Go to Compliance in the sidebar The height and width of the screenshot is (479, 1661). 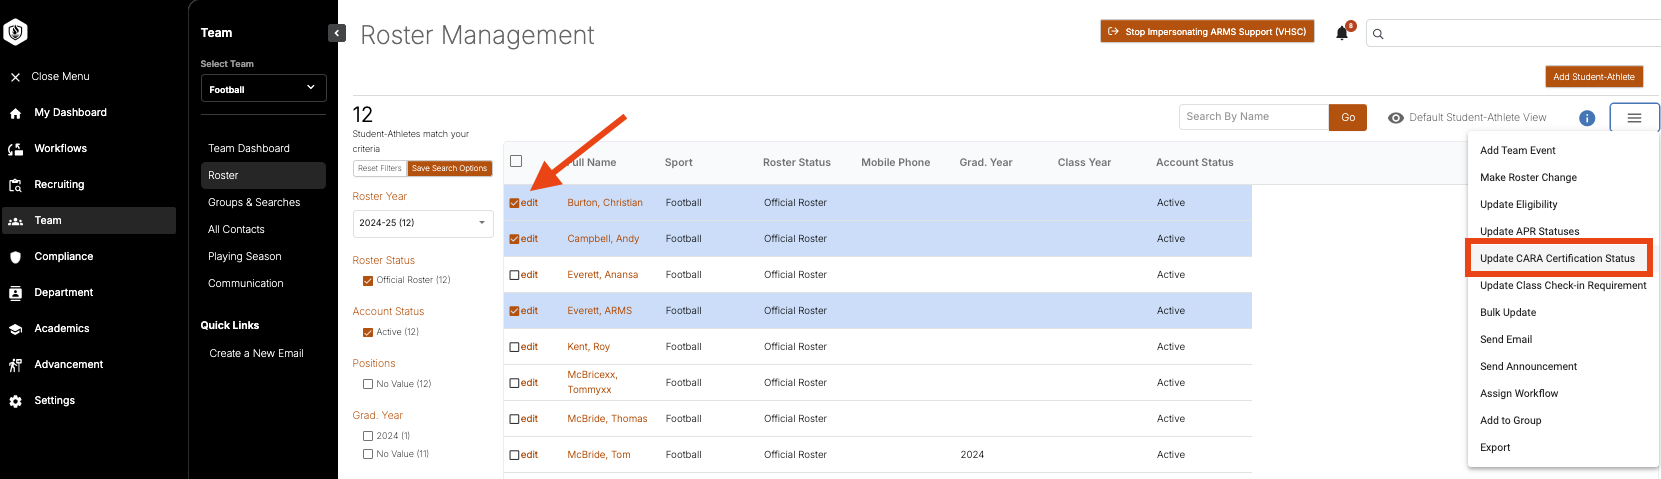tap(64, 256)
